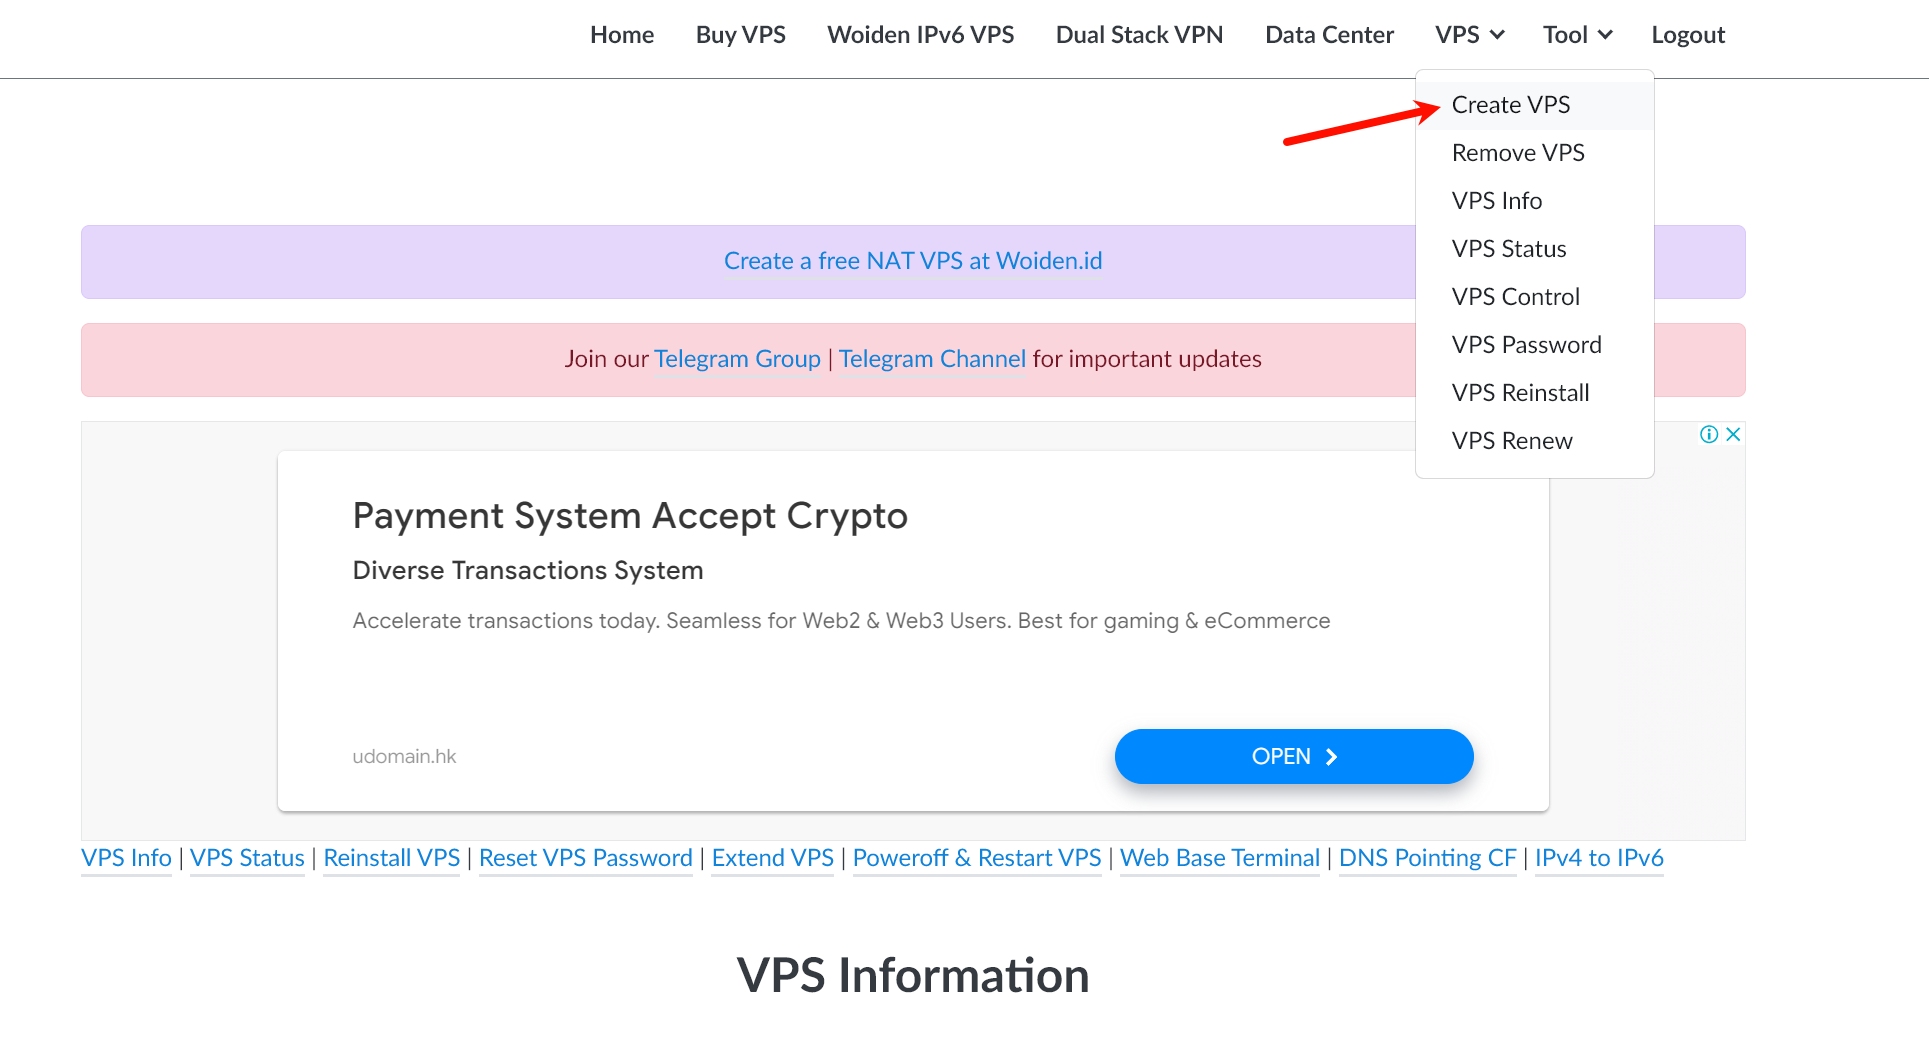Screen dimensions: 1929x1044
Task: Go to the Home page
Action: tap(621, 35)
